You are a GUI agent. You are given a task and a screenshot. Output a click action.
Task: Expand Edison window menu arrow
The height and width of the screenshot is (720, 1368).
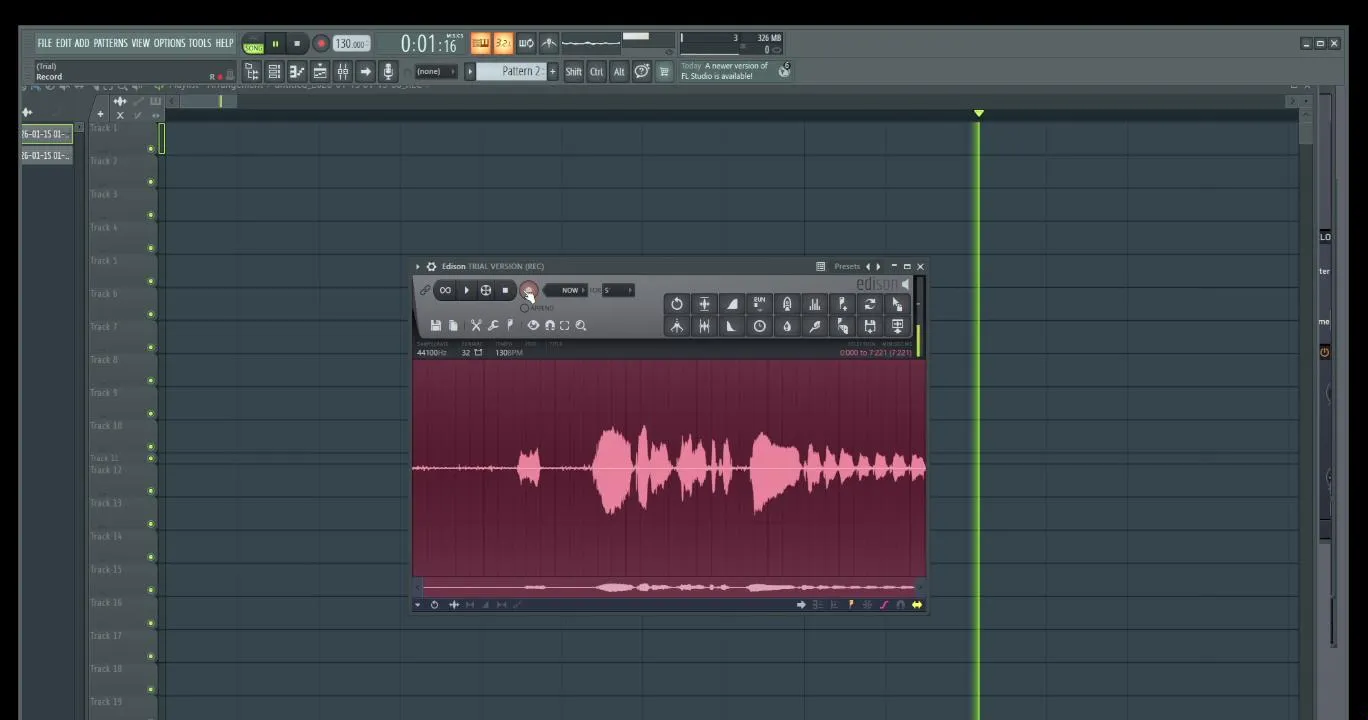click(418, 266)
